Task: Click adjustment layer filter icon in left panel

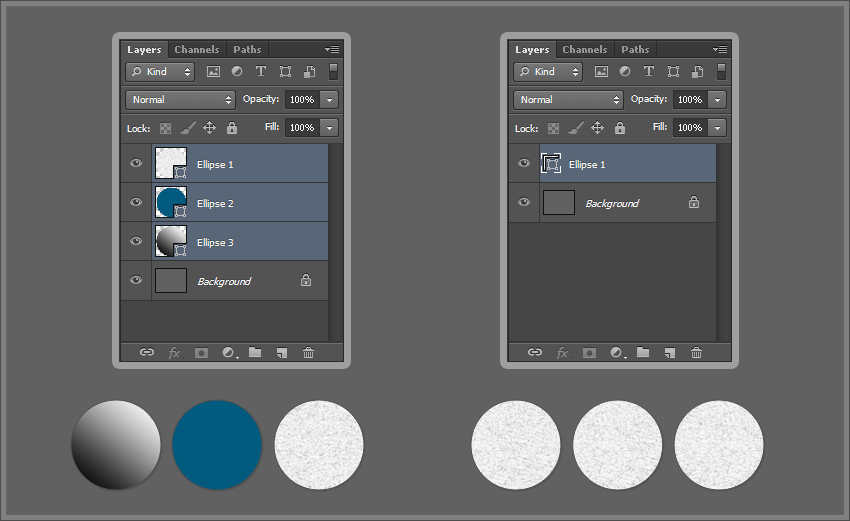Action: 237,71
